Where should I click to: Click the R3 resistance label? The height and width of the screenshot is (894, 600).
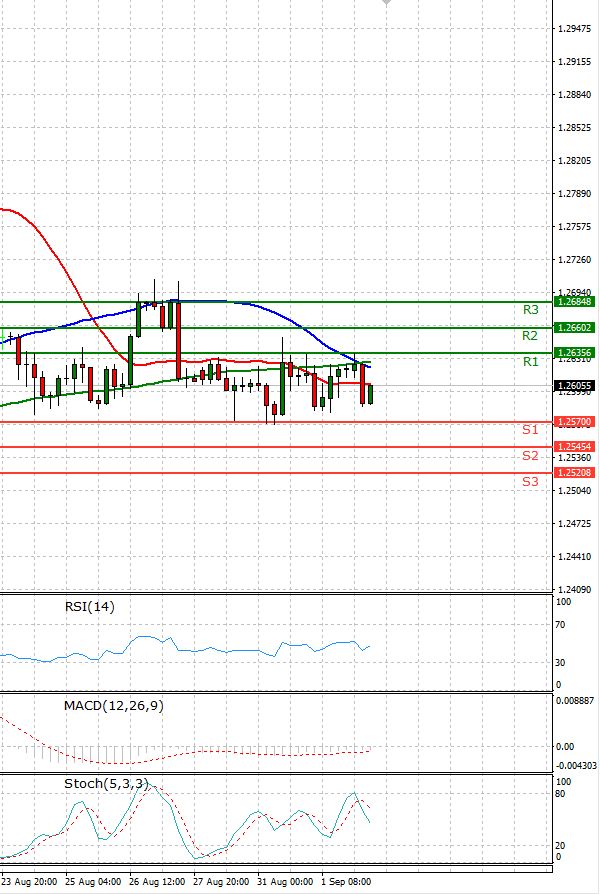coord(530,310)
